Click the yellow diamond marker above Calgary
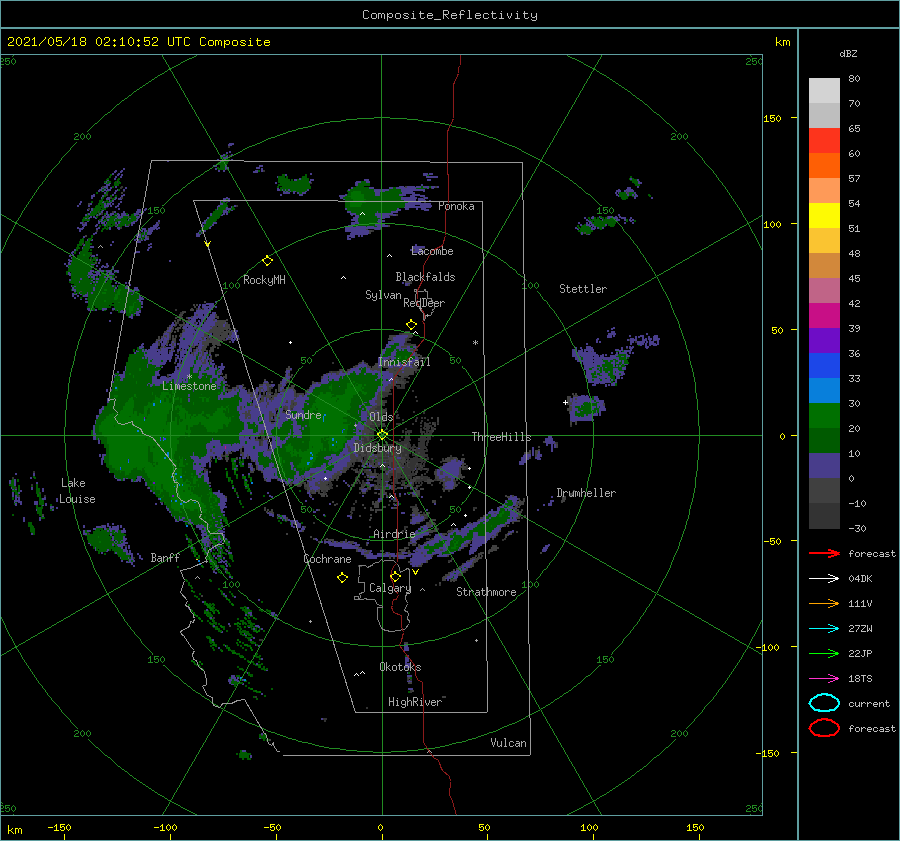Viewport: 900px width, 841px height. pyautogui.click(x=395, y=576)
